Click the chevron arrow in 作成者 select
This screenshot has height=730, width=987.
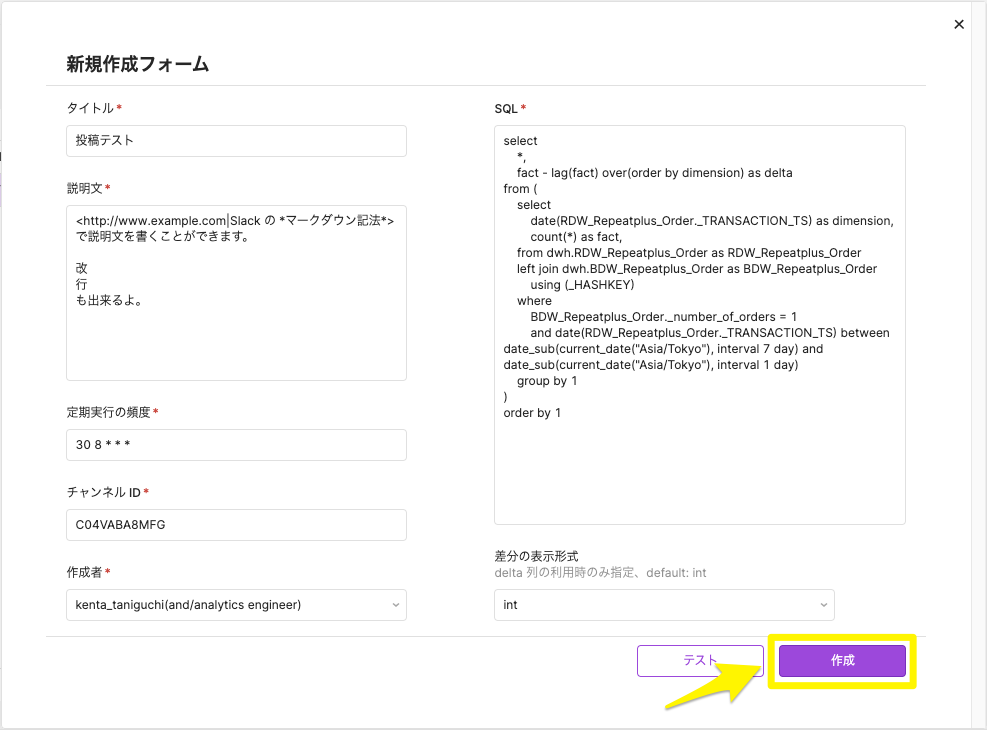click(x=396, y=605)
